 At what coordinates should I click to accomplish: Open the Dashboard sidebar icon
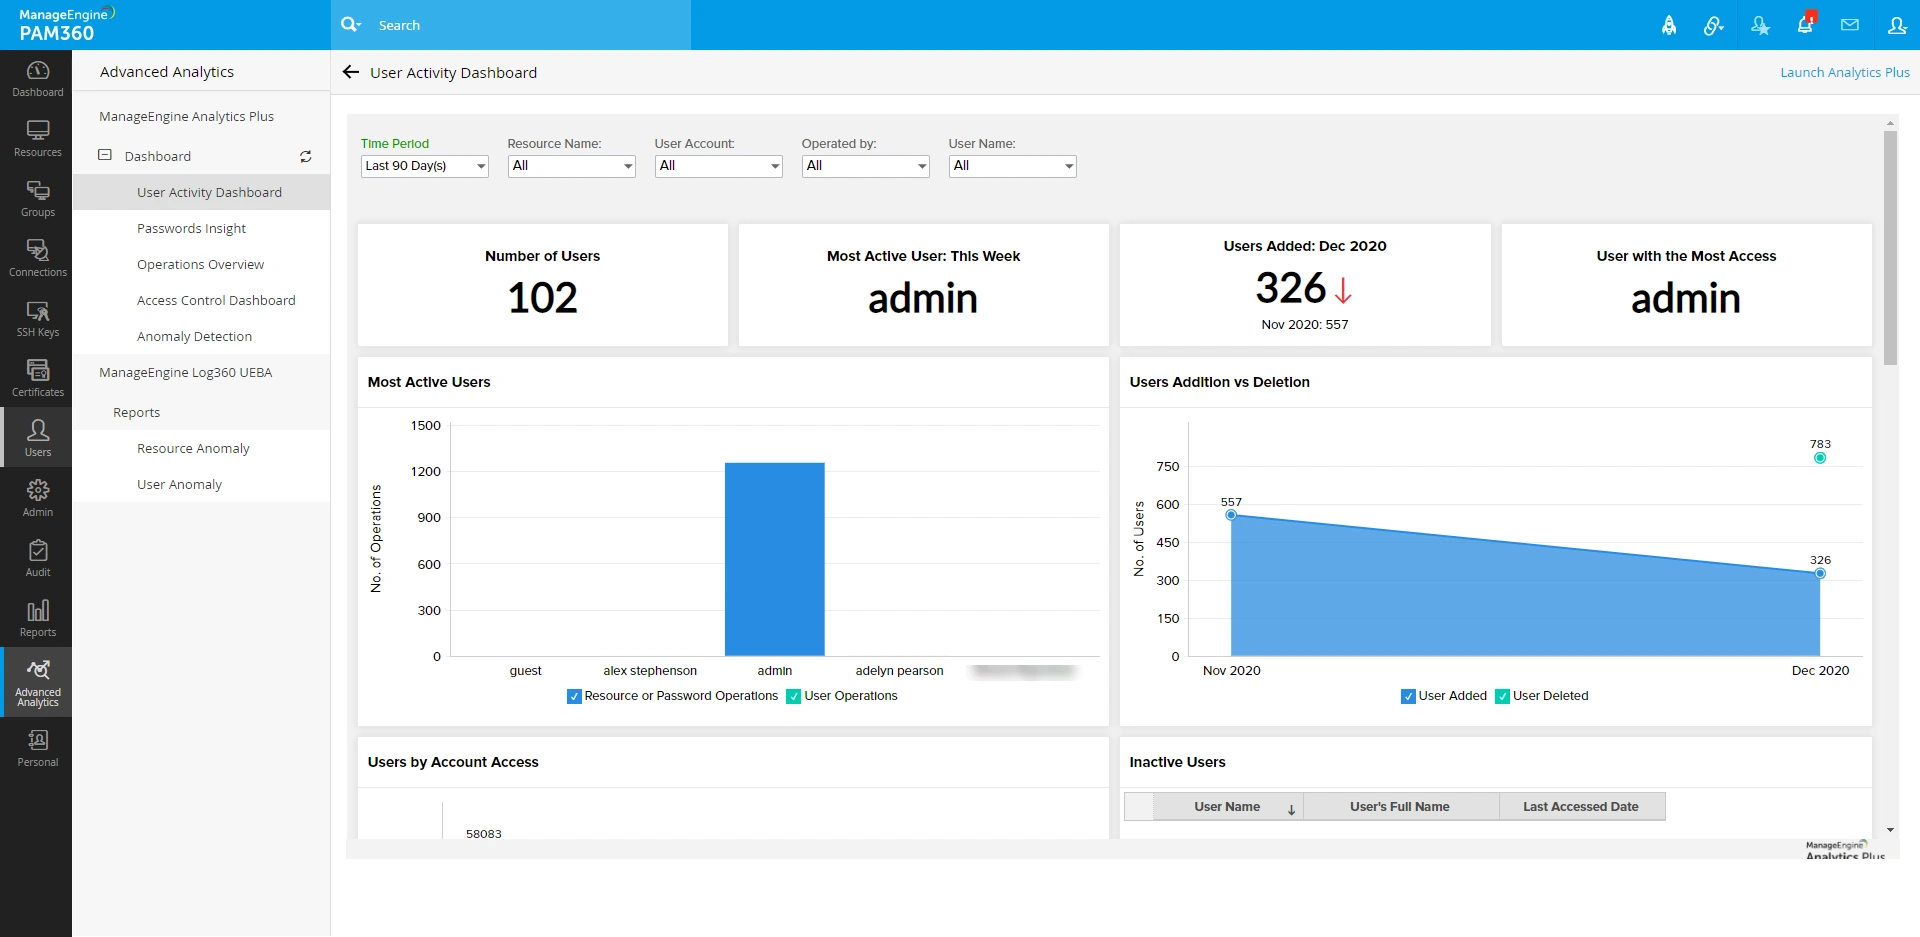(x=37, y=78)
